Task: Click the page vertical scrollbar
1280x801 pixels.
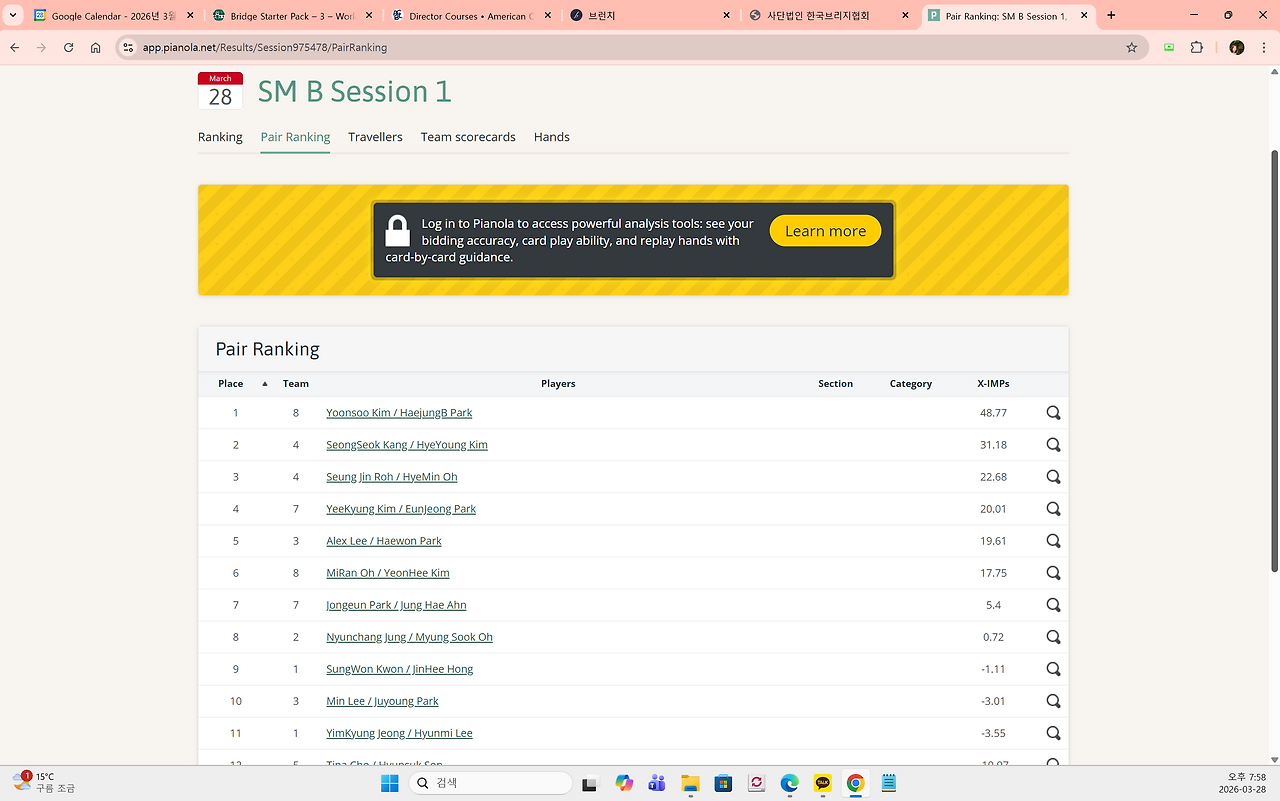Action: (1274, 360)
